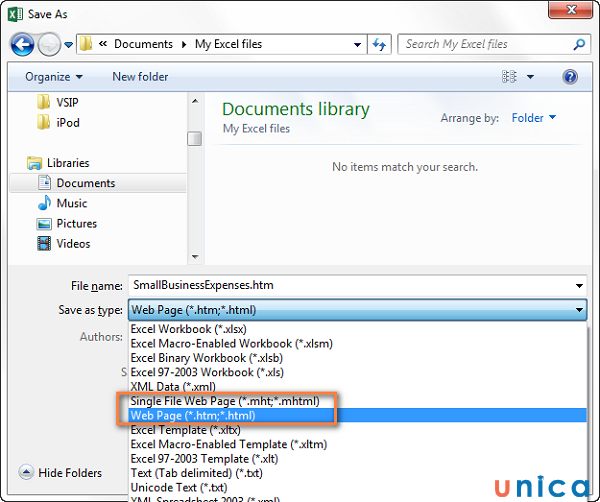Close the Save As dialog
The height and width of the screenshot is (502, 600).
(x=571, y=10)
